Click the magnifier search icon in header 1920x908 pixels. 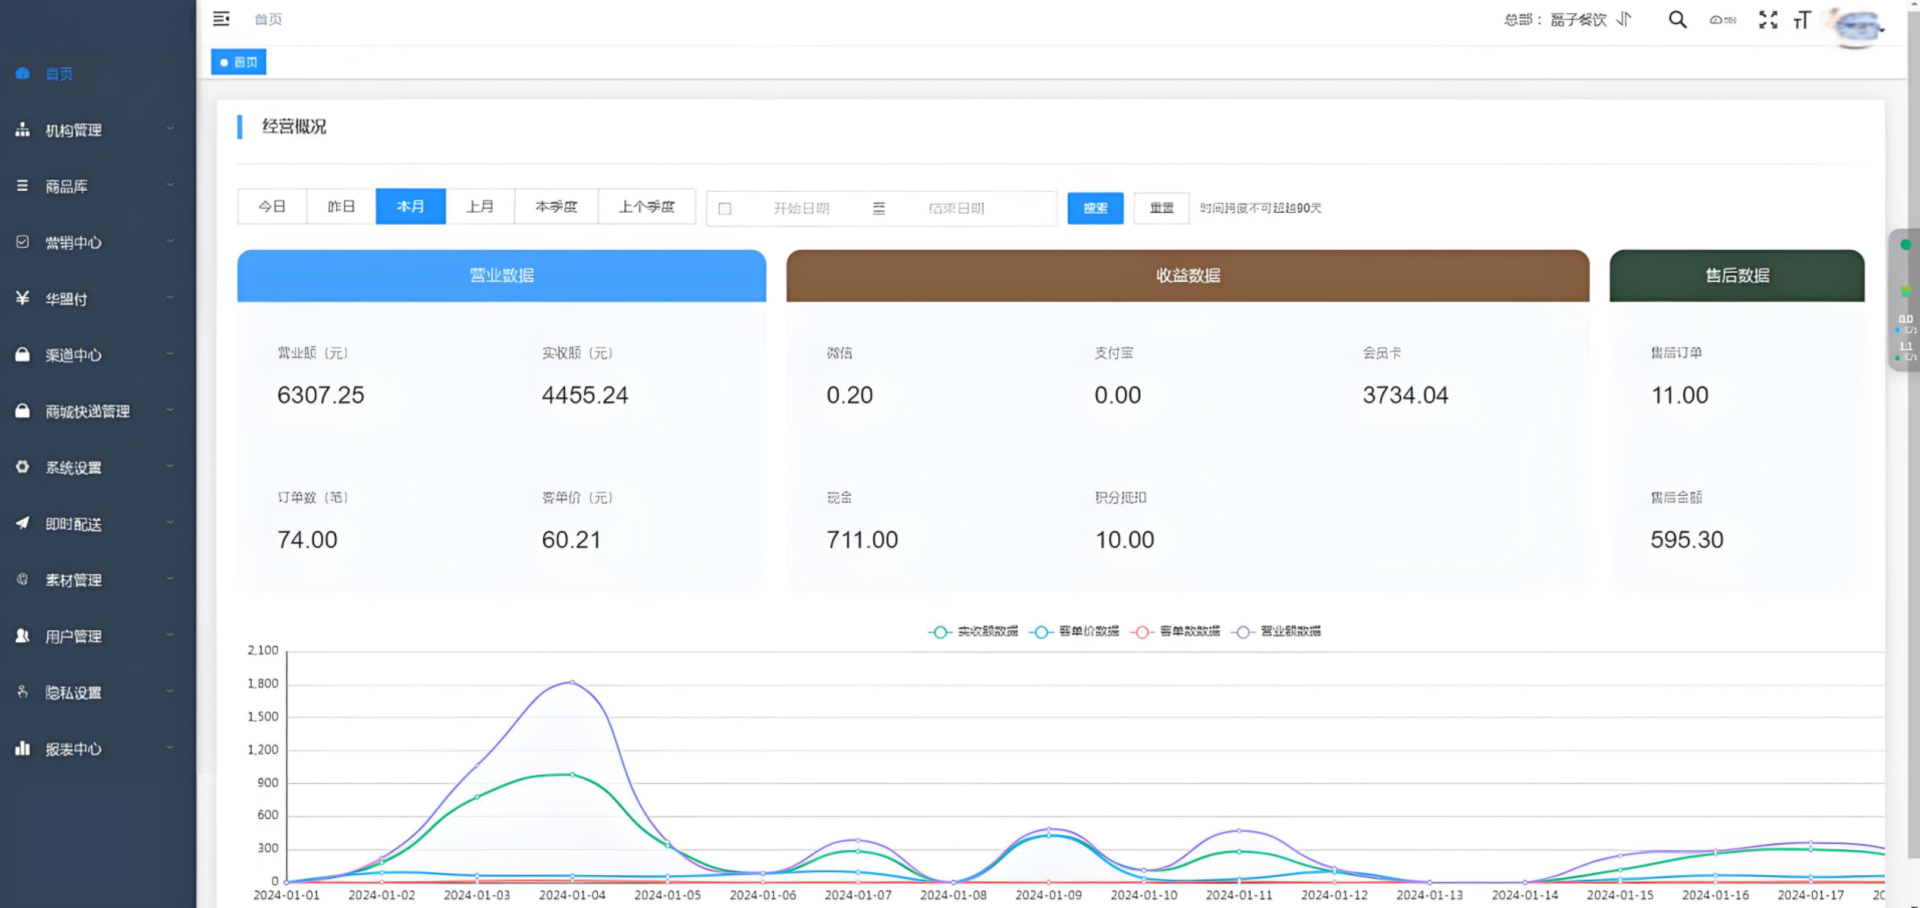pos(1677,19)
